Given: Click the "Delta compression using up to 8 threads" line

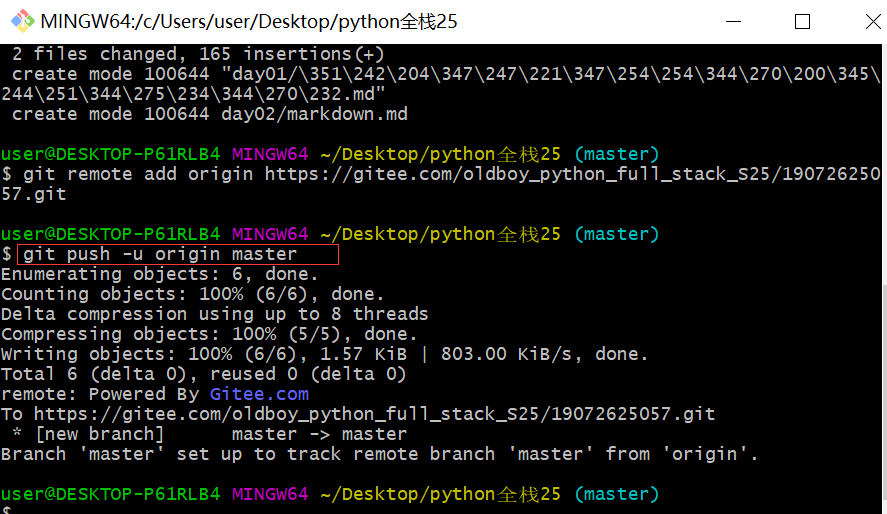Looking at the screenshot, I should (x=214, y=314).
